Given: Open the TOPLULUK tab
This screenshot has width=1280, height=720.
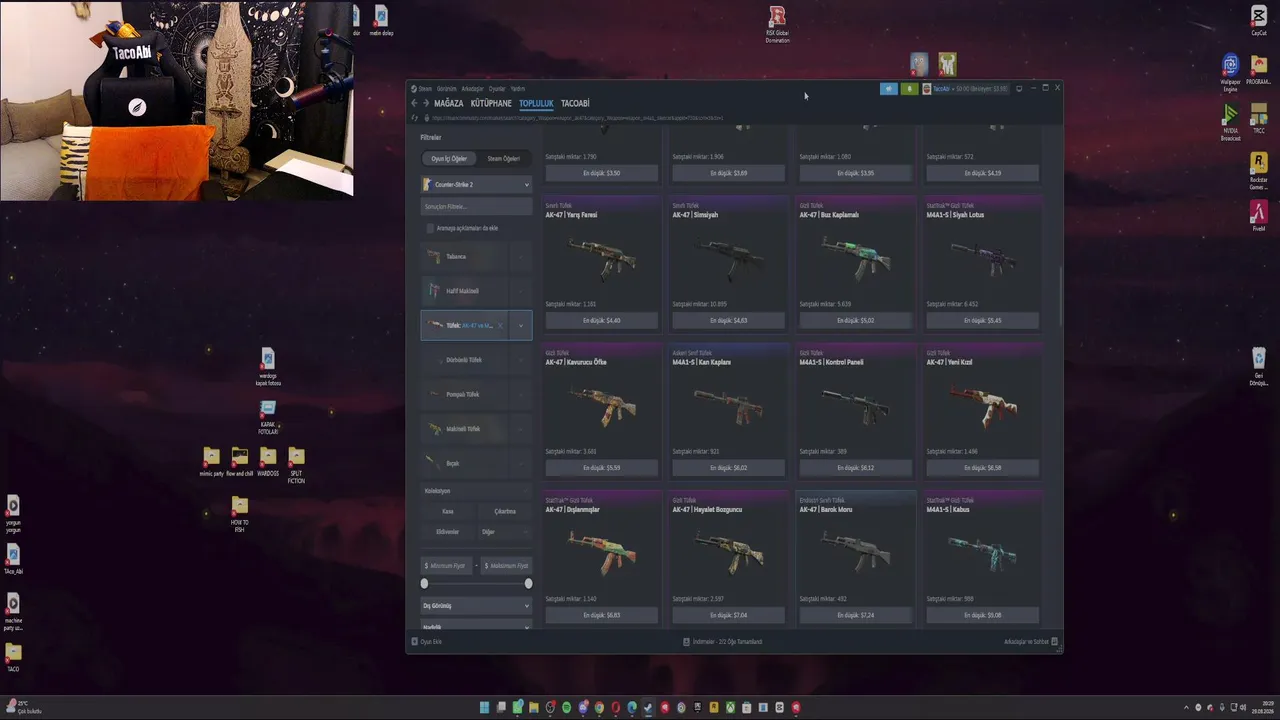Looking at the screenshot, I should tap(536, 103).
